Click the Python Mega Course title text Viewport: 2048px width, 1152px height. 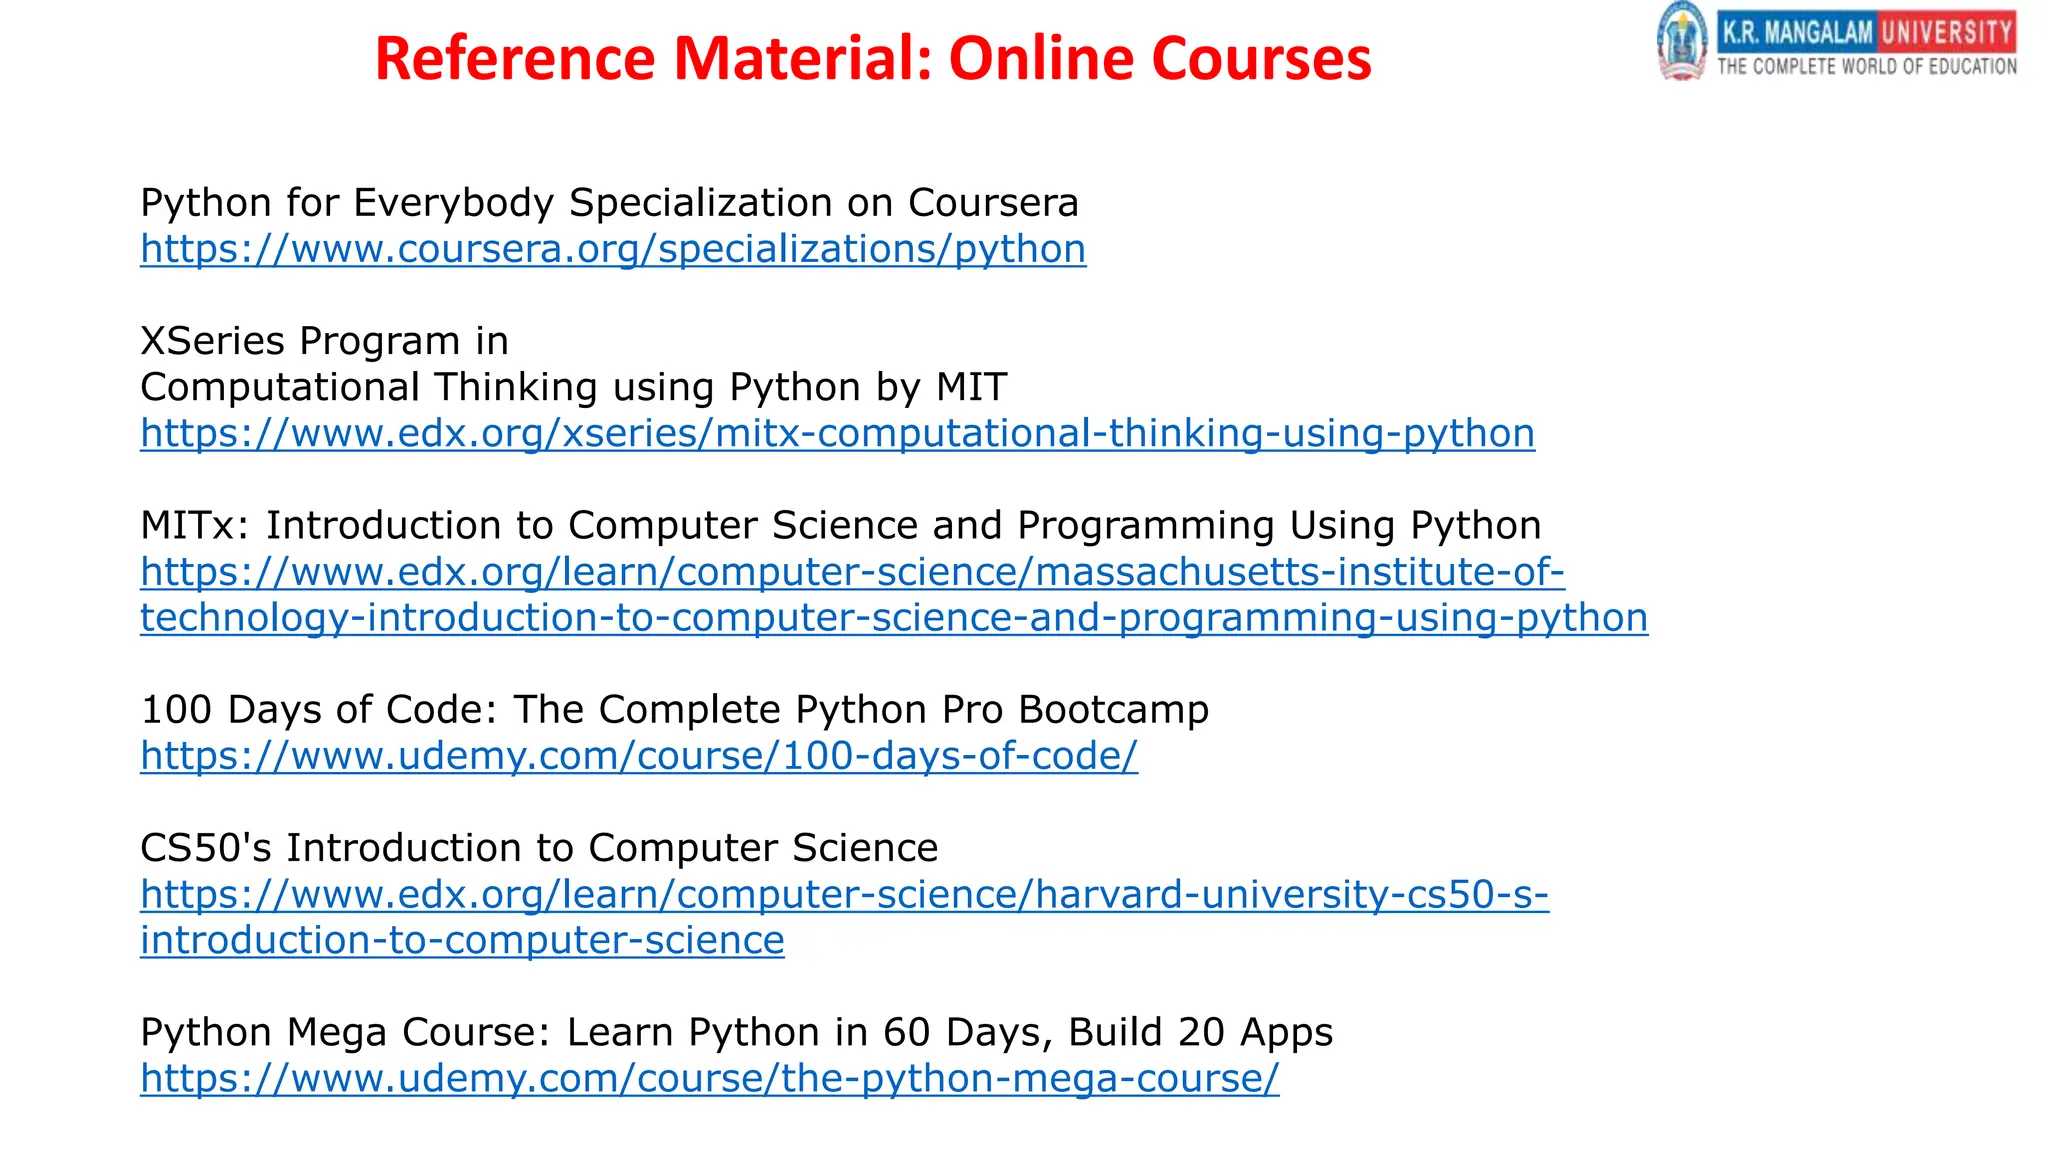coord(737,1032)
